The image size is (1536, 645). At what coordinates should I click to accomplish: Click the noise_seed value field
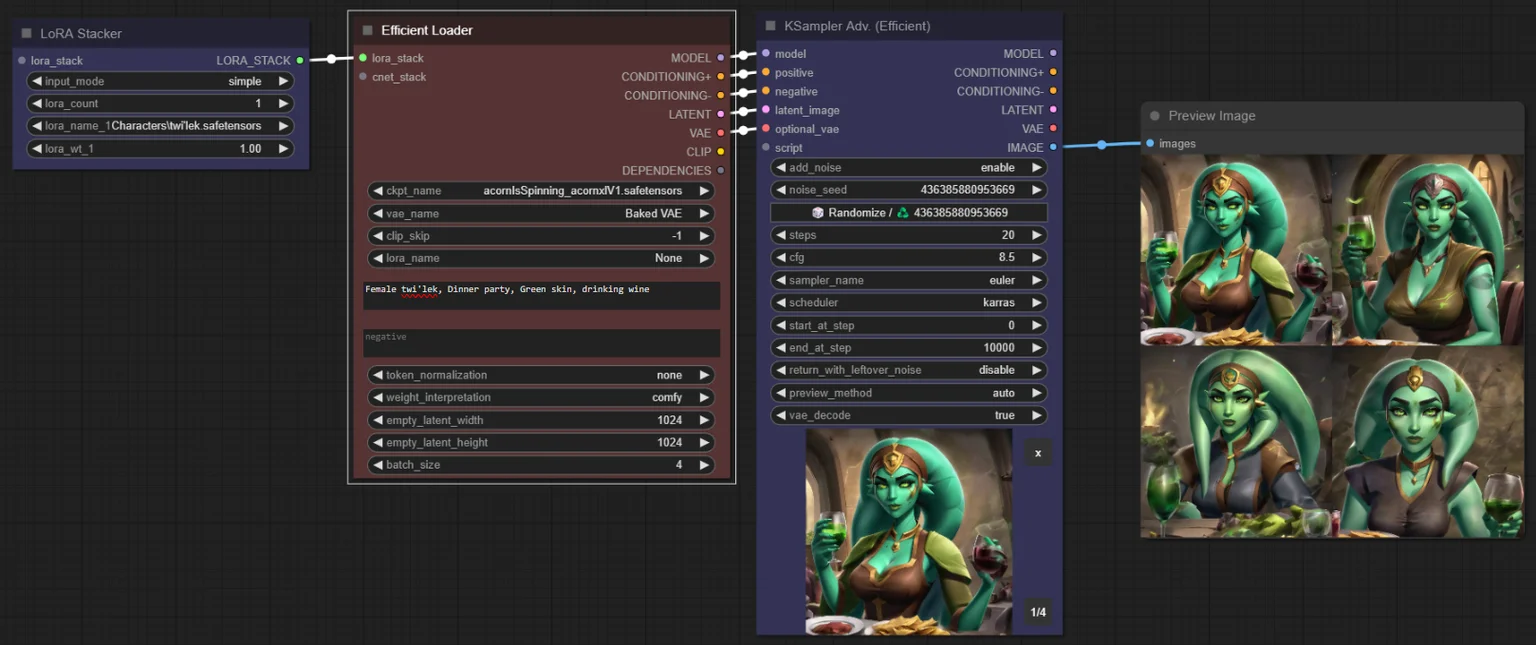[x=909, y=190]
